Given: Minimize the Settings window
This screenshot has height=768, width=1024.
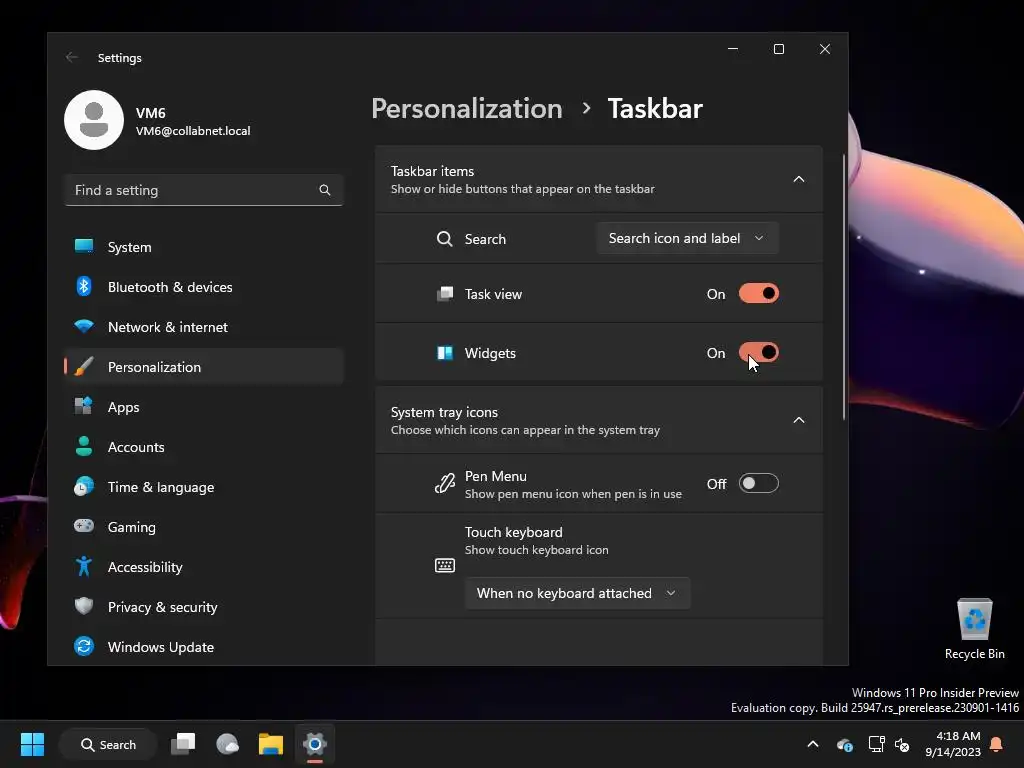Looking at the screenshot, I should [733, 49].
